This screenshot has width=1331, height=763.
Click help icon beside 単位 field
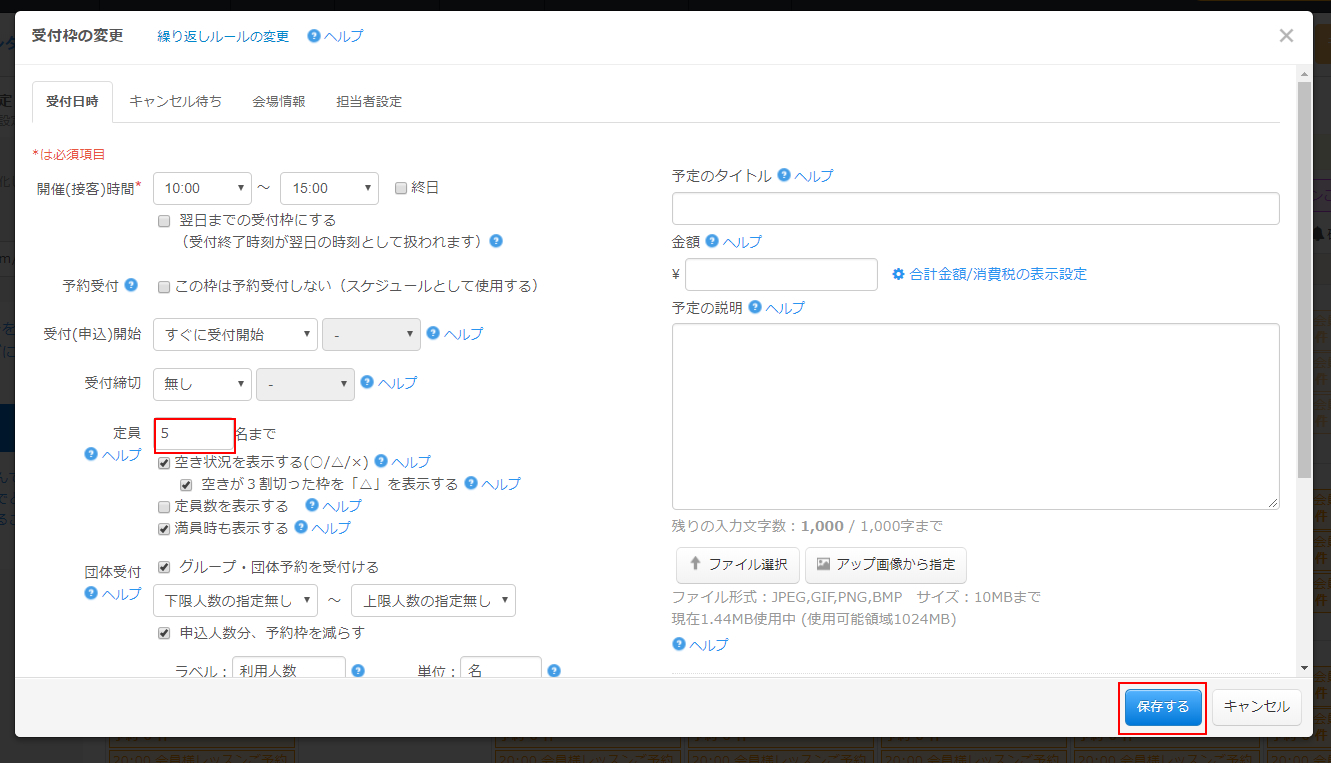click(554, 671)
